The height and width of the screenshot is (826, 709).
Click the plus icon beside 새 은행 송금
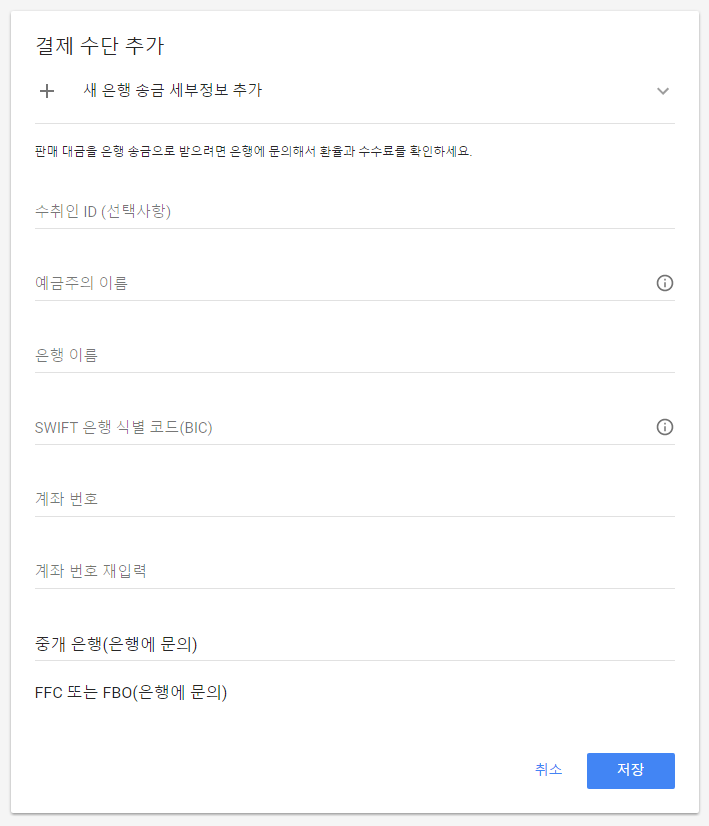click(47, 91)
